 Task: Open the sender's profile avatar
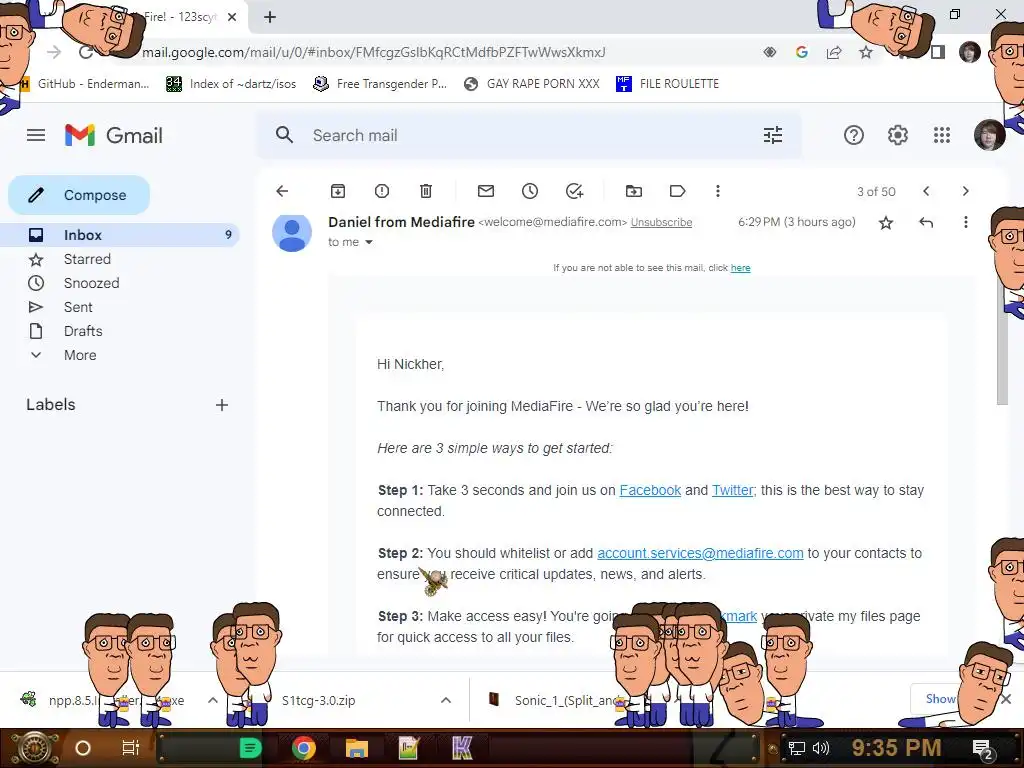292,232
